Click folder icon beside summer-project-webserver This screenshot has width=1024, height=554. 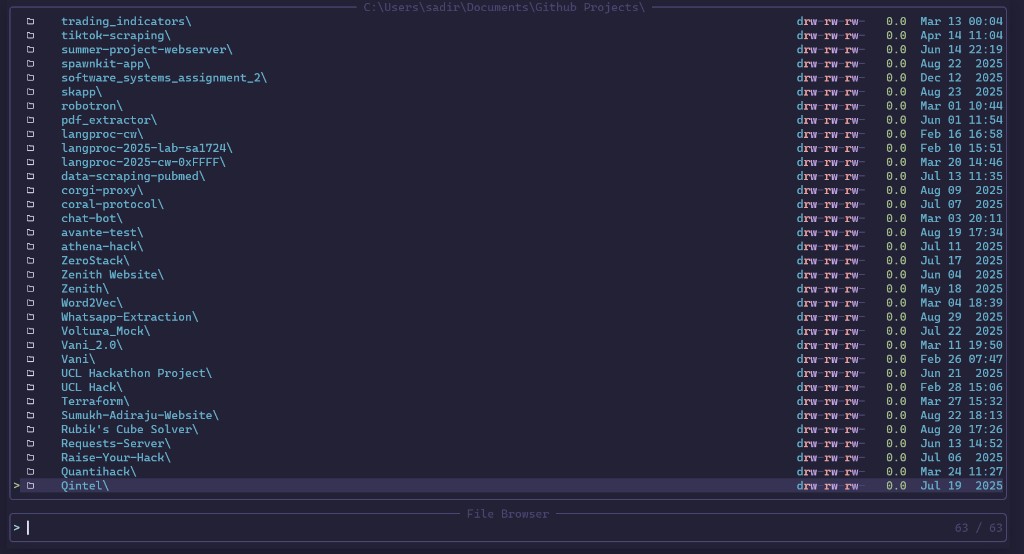[x=30, y=50]
